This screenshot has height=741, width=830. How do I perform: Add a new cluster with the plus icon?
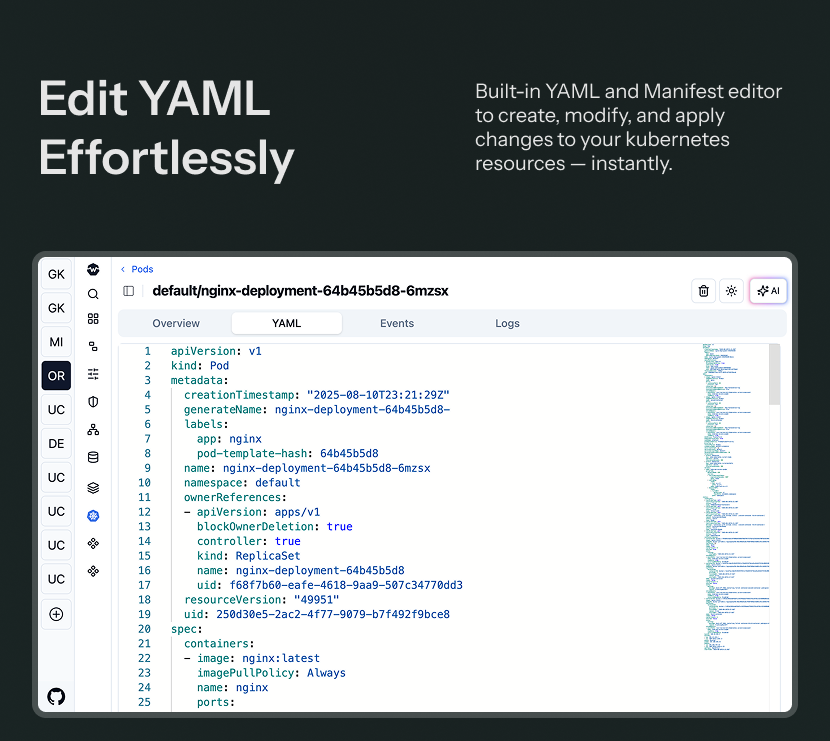click(56, 614)
